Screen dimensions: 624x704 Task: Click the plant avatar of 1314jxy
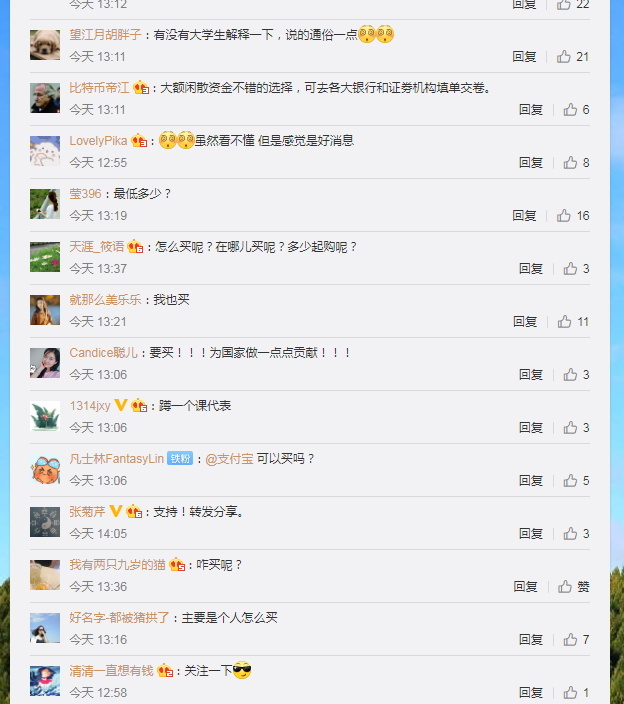pyautogui.click(x=45, y=416)
